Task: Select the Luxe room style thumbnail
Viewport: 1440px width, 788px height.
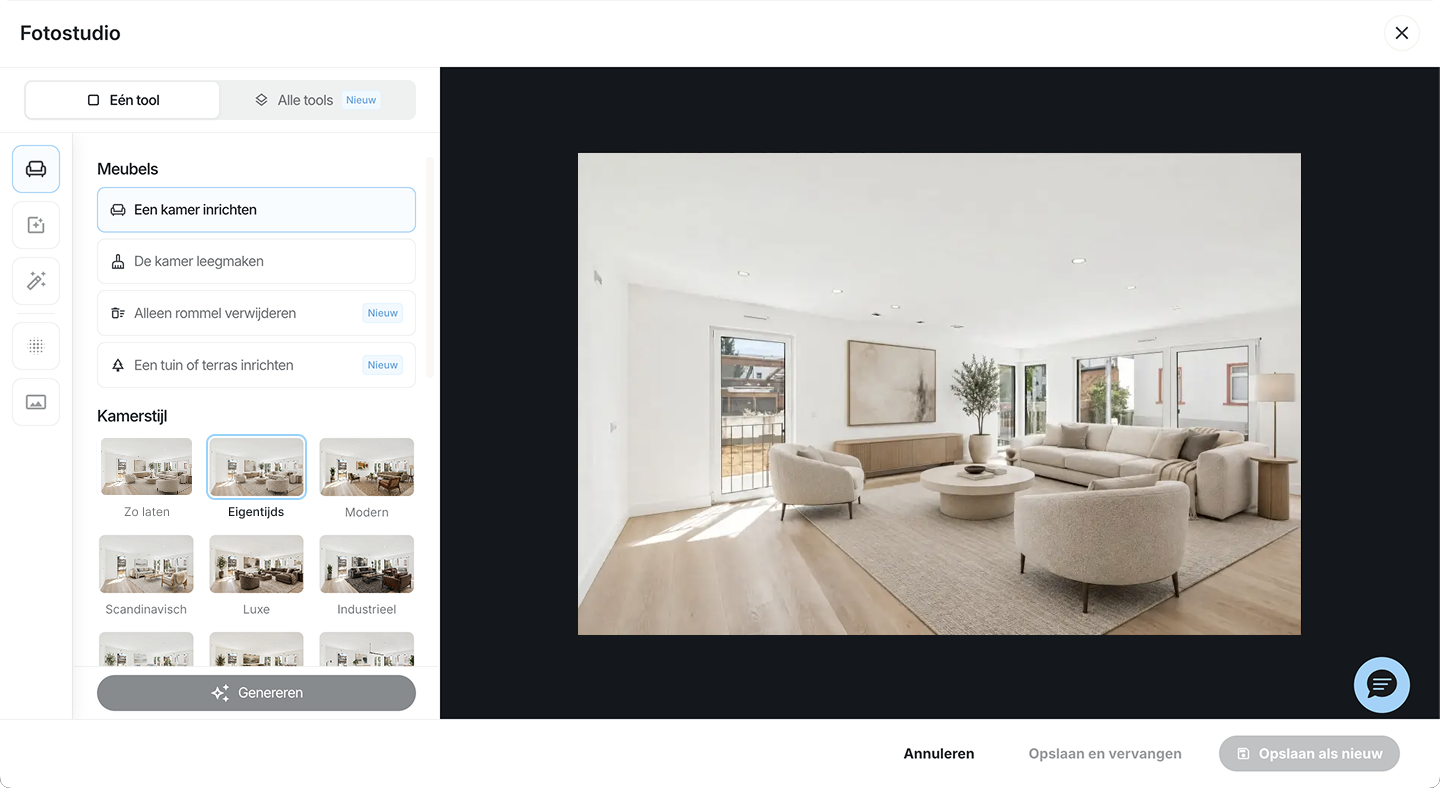Action: coord(256,564)
